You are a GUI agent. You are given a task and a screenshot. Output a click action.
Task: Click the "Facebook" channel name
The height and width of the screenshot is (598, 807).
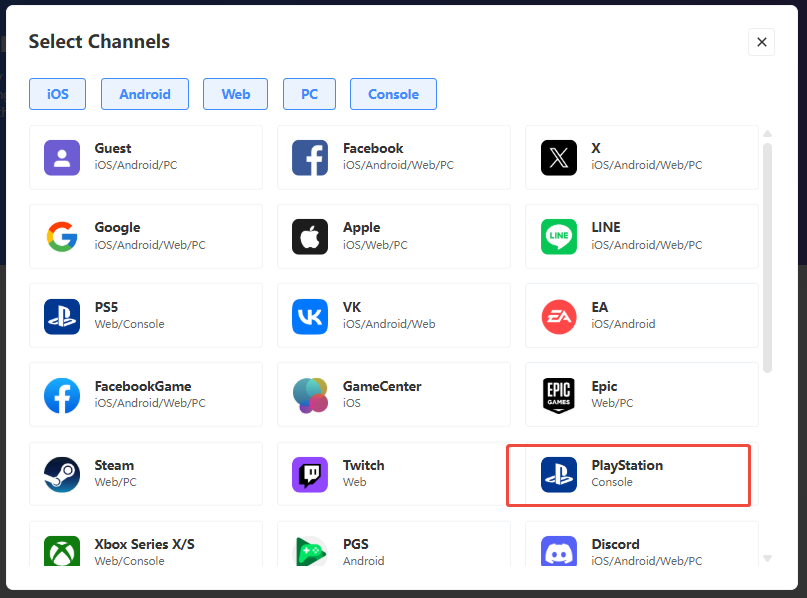pos(373,148)
